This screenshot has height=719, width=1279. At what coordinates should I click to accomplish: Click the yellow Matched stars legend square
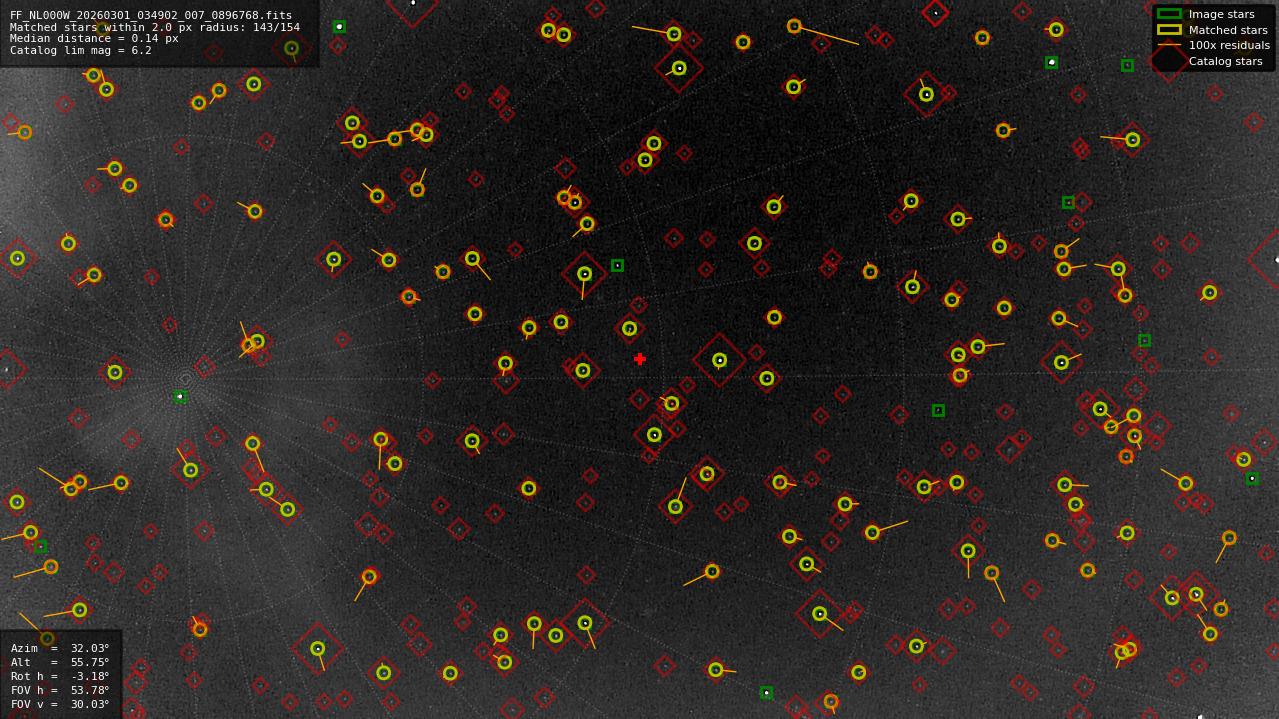[1169, 30]
